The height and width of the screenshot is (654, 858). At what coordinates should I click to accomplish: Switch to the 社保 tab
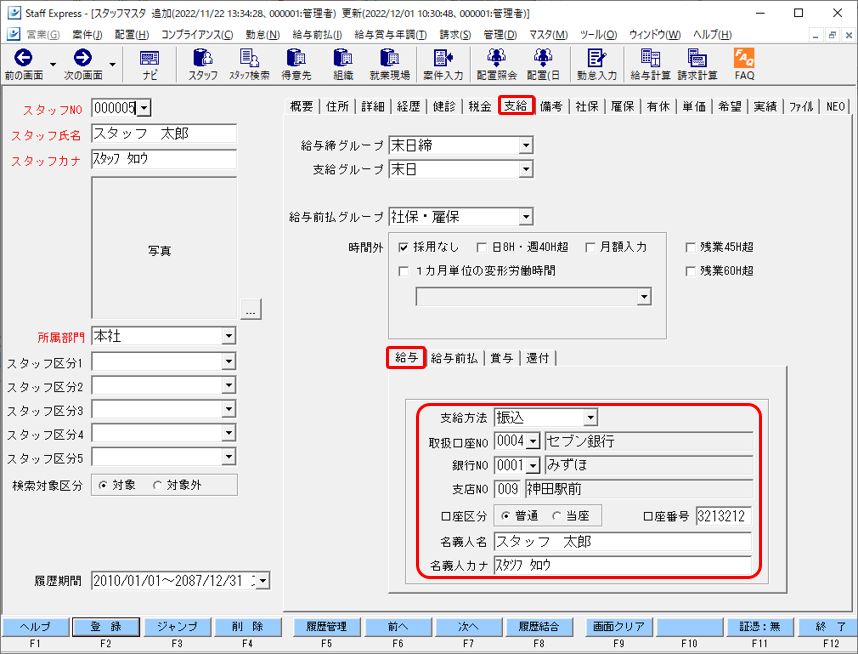(x=587, y=106)
